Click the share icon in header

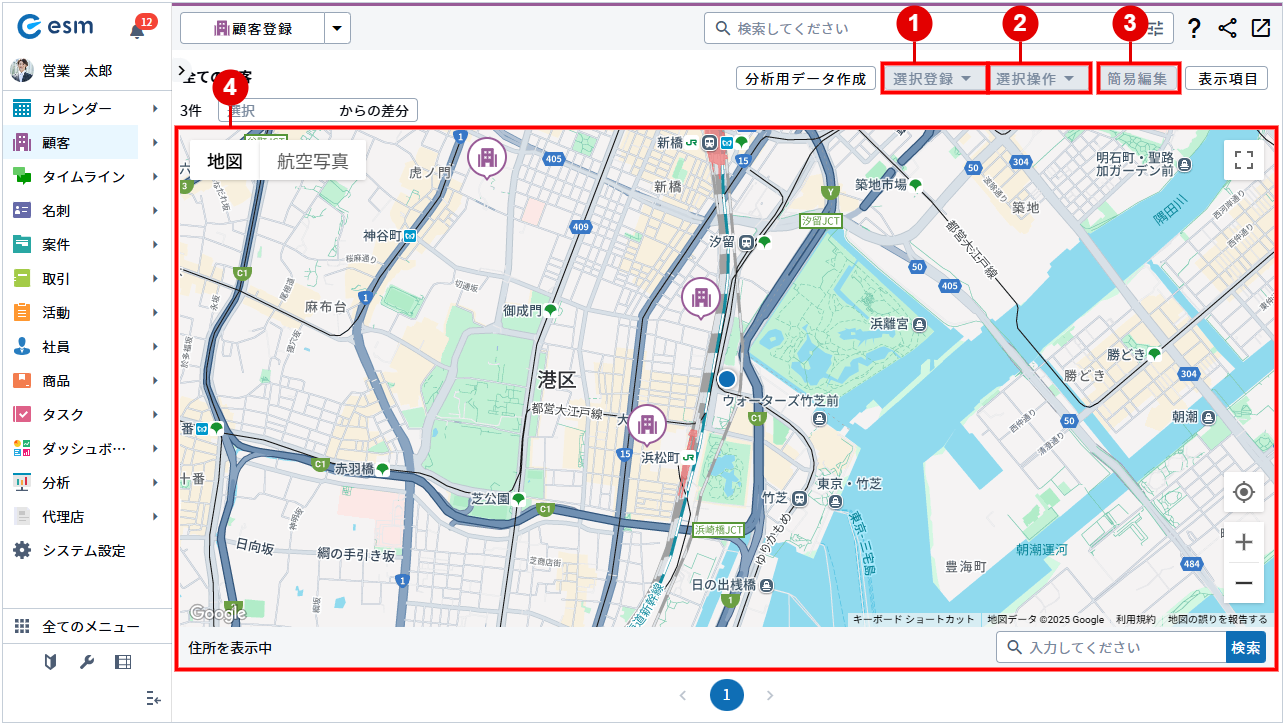click(x=1228, y=28)
